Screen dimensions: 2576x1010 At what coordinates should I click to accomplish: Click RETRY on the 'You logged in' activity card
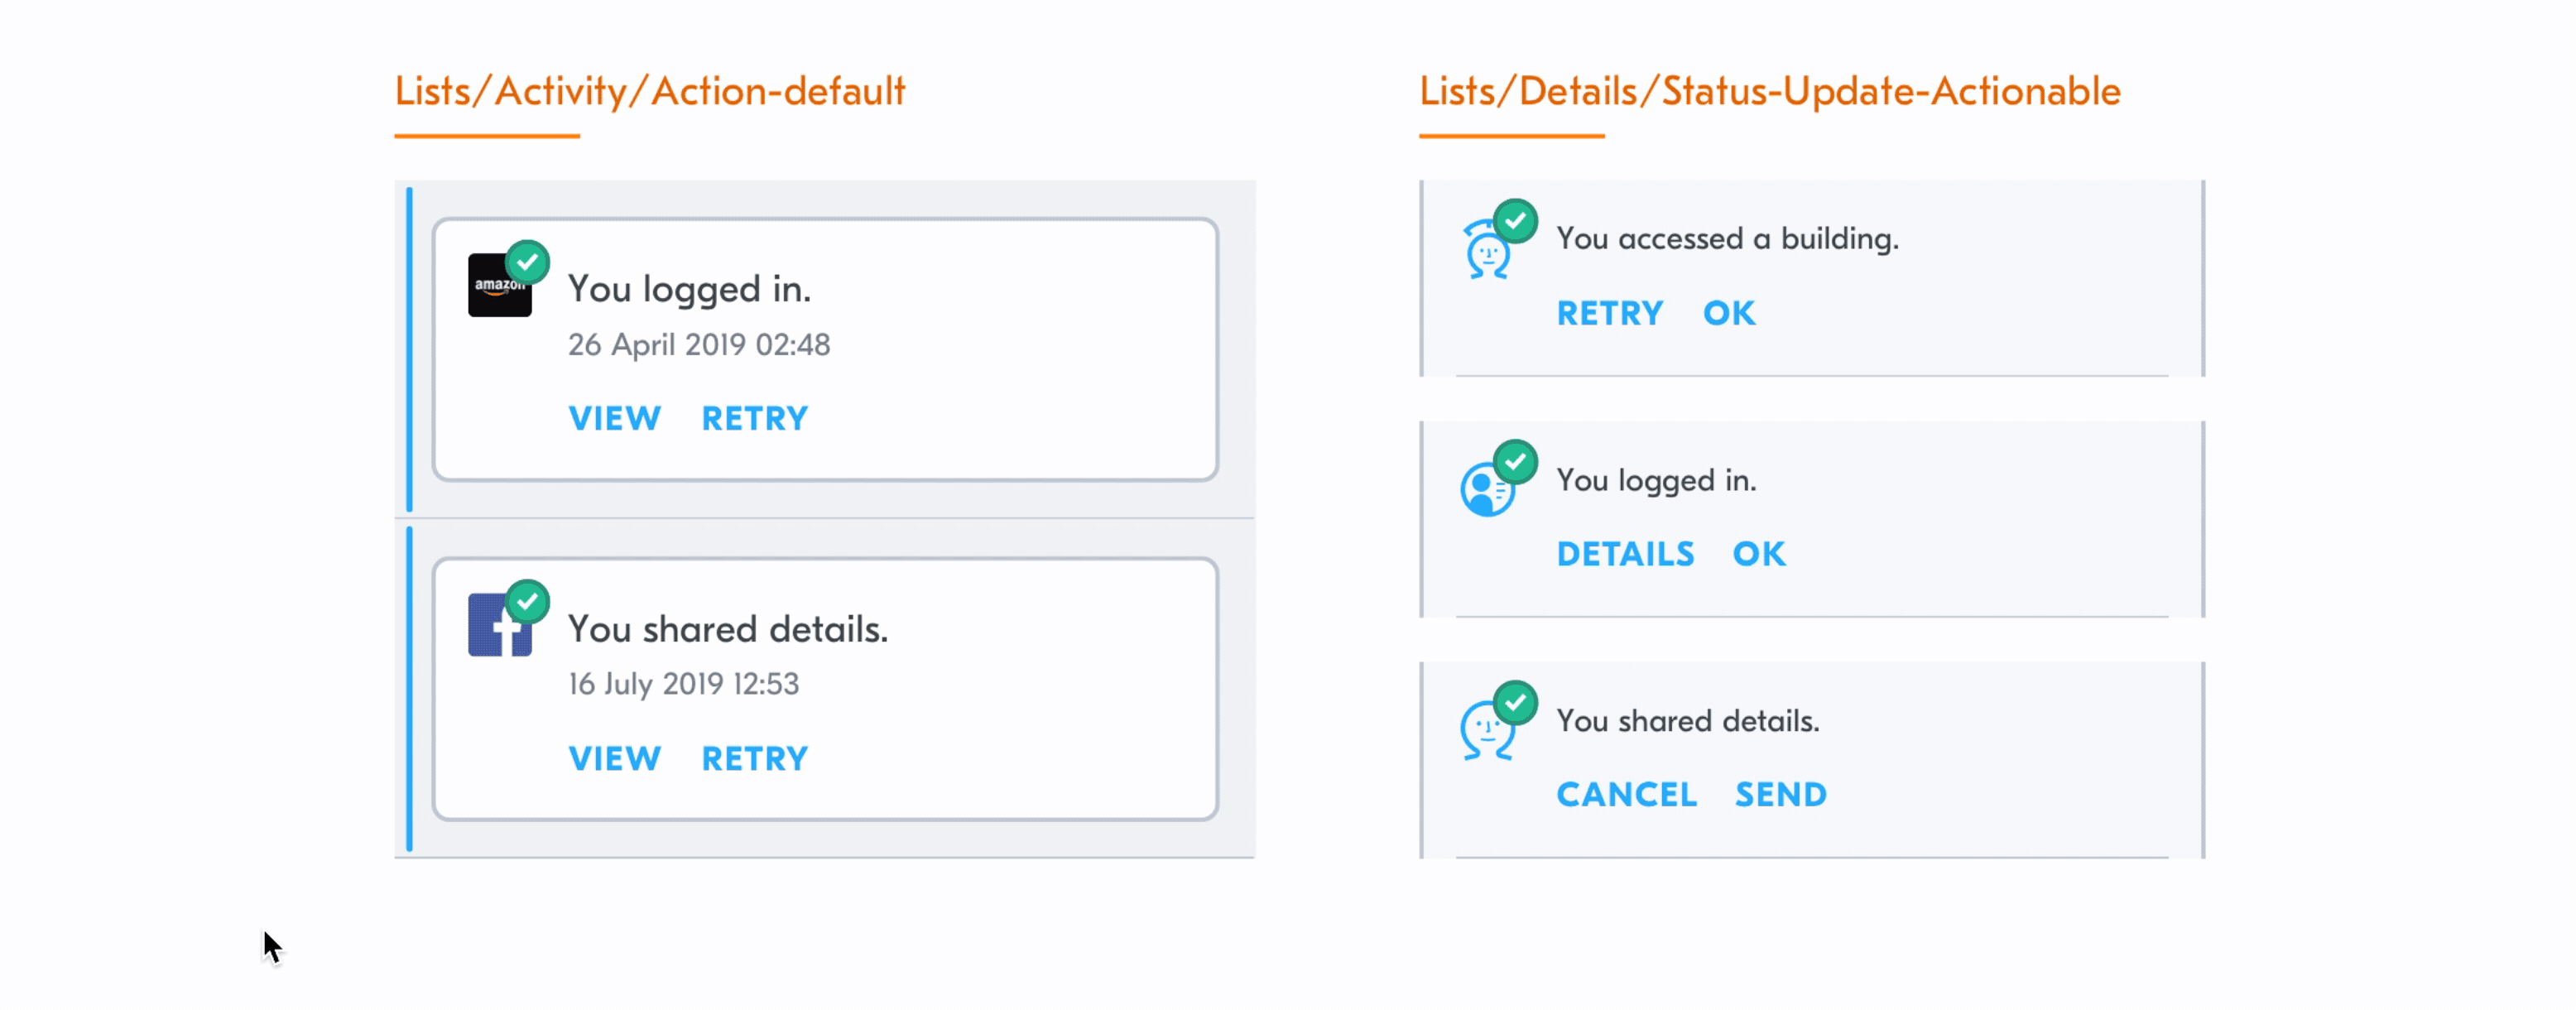[754, 418]
